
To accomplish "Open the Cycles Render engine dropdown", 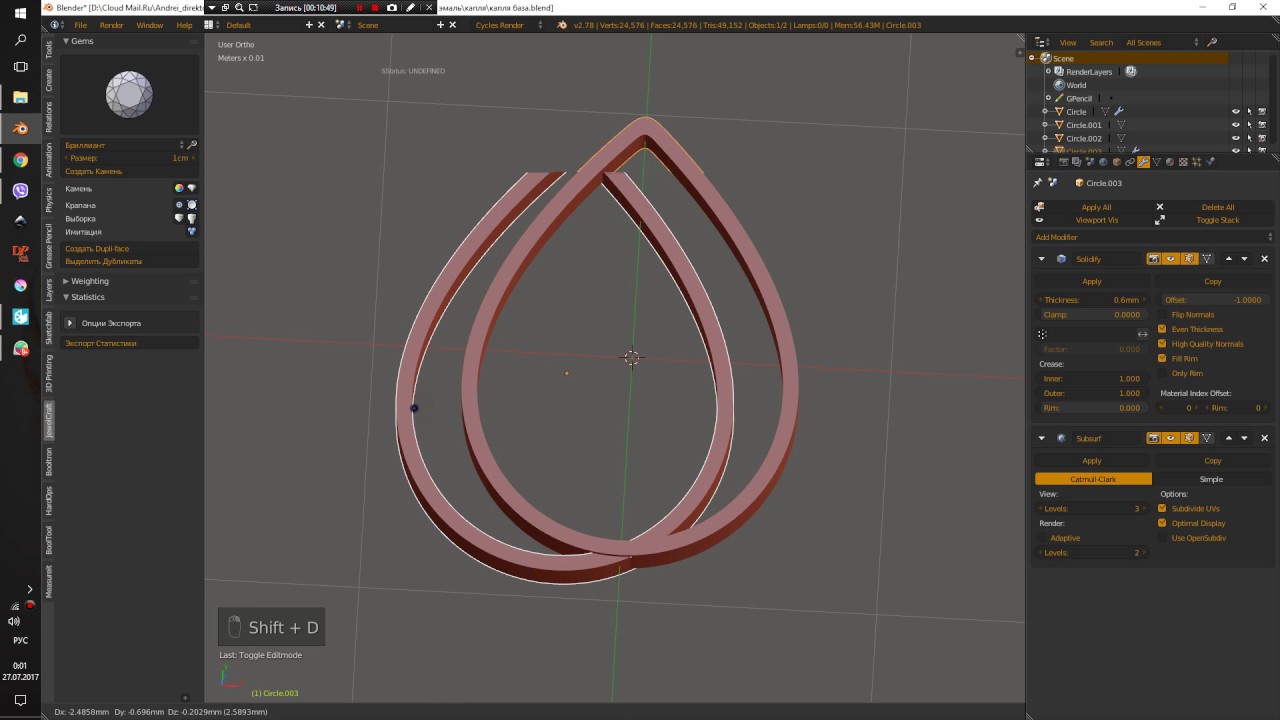I will 507,25.
